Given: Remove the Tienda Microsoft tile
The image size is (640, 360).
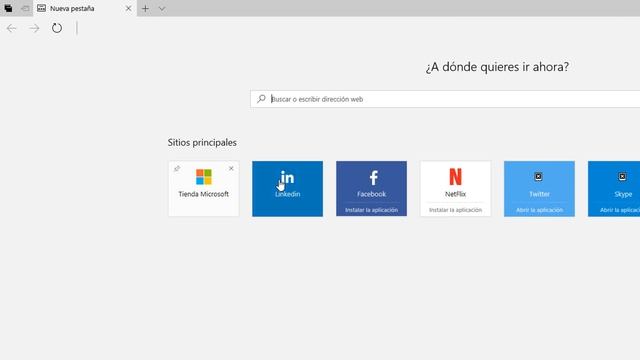Looking at the screenshot, I should click(x=231, y=168).
